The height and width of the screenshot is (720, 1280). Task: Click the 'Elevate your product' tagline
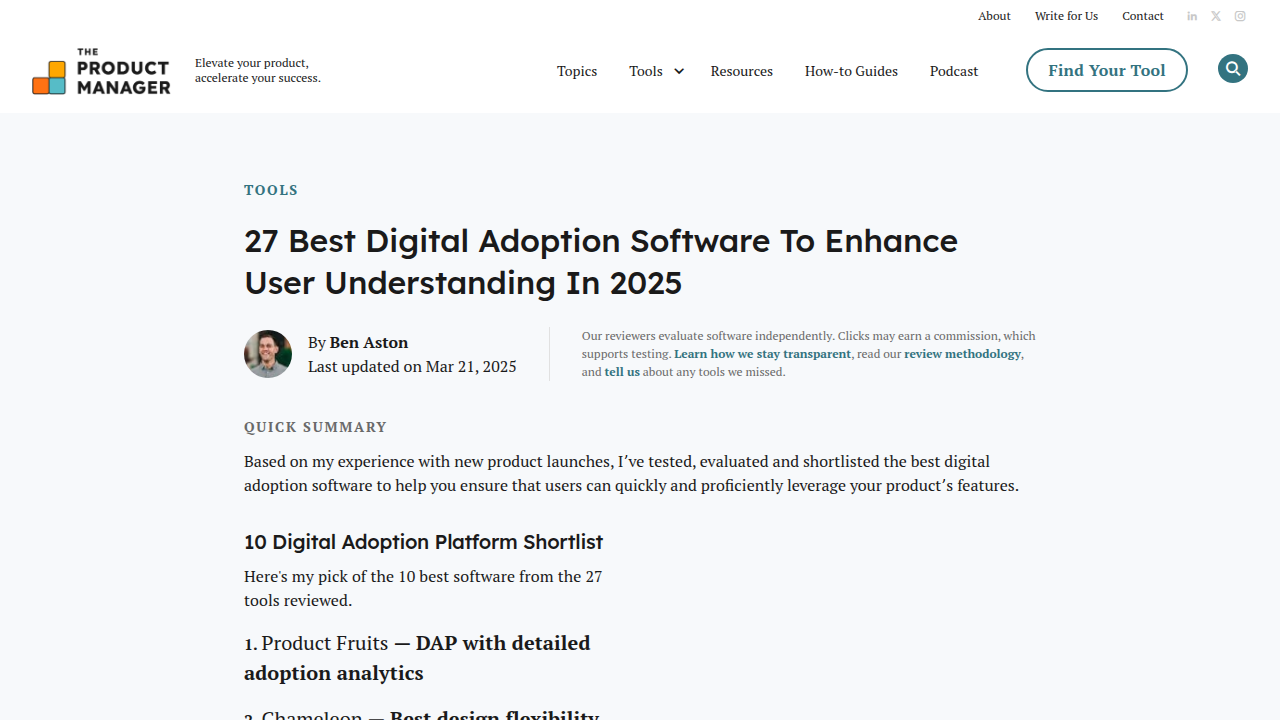258,70
